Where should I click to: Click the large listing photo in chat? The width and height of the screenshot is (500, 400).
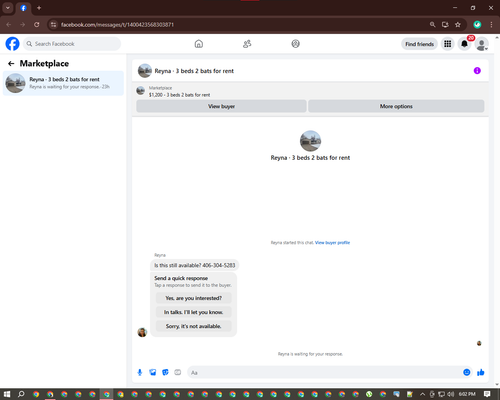pyautogui.click(x=310, y=141)
